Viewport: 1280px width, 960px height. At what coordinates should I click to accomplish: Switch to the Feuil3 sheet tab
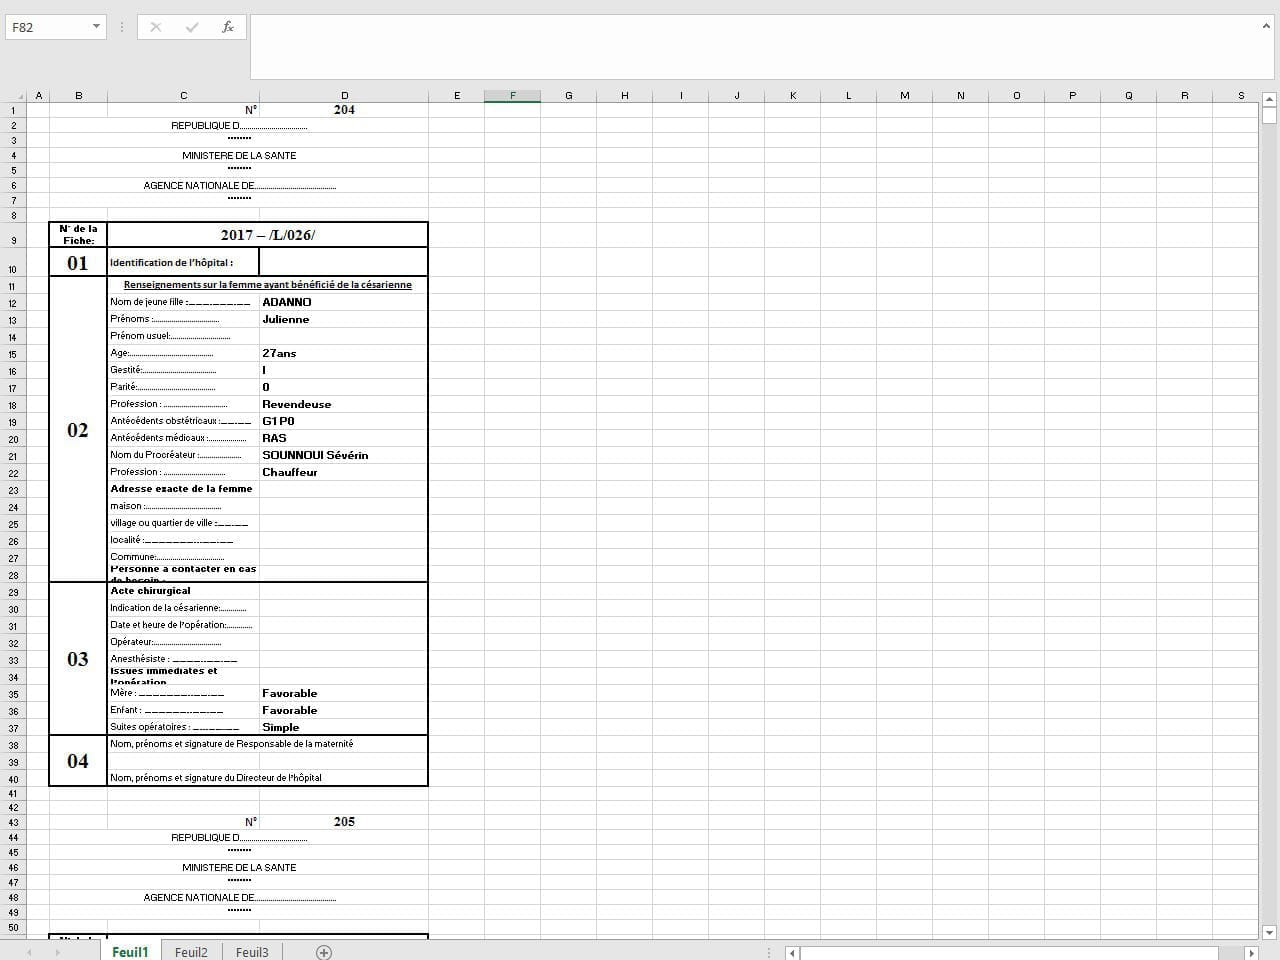coord(252,952)
